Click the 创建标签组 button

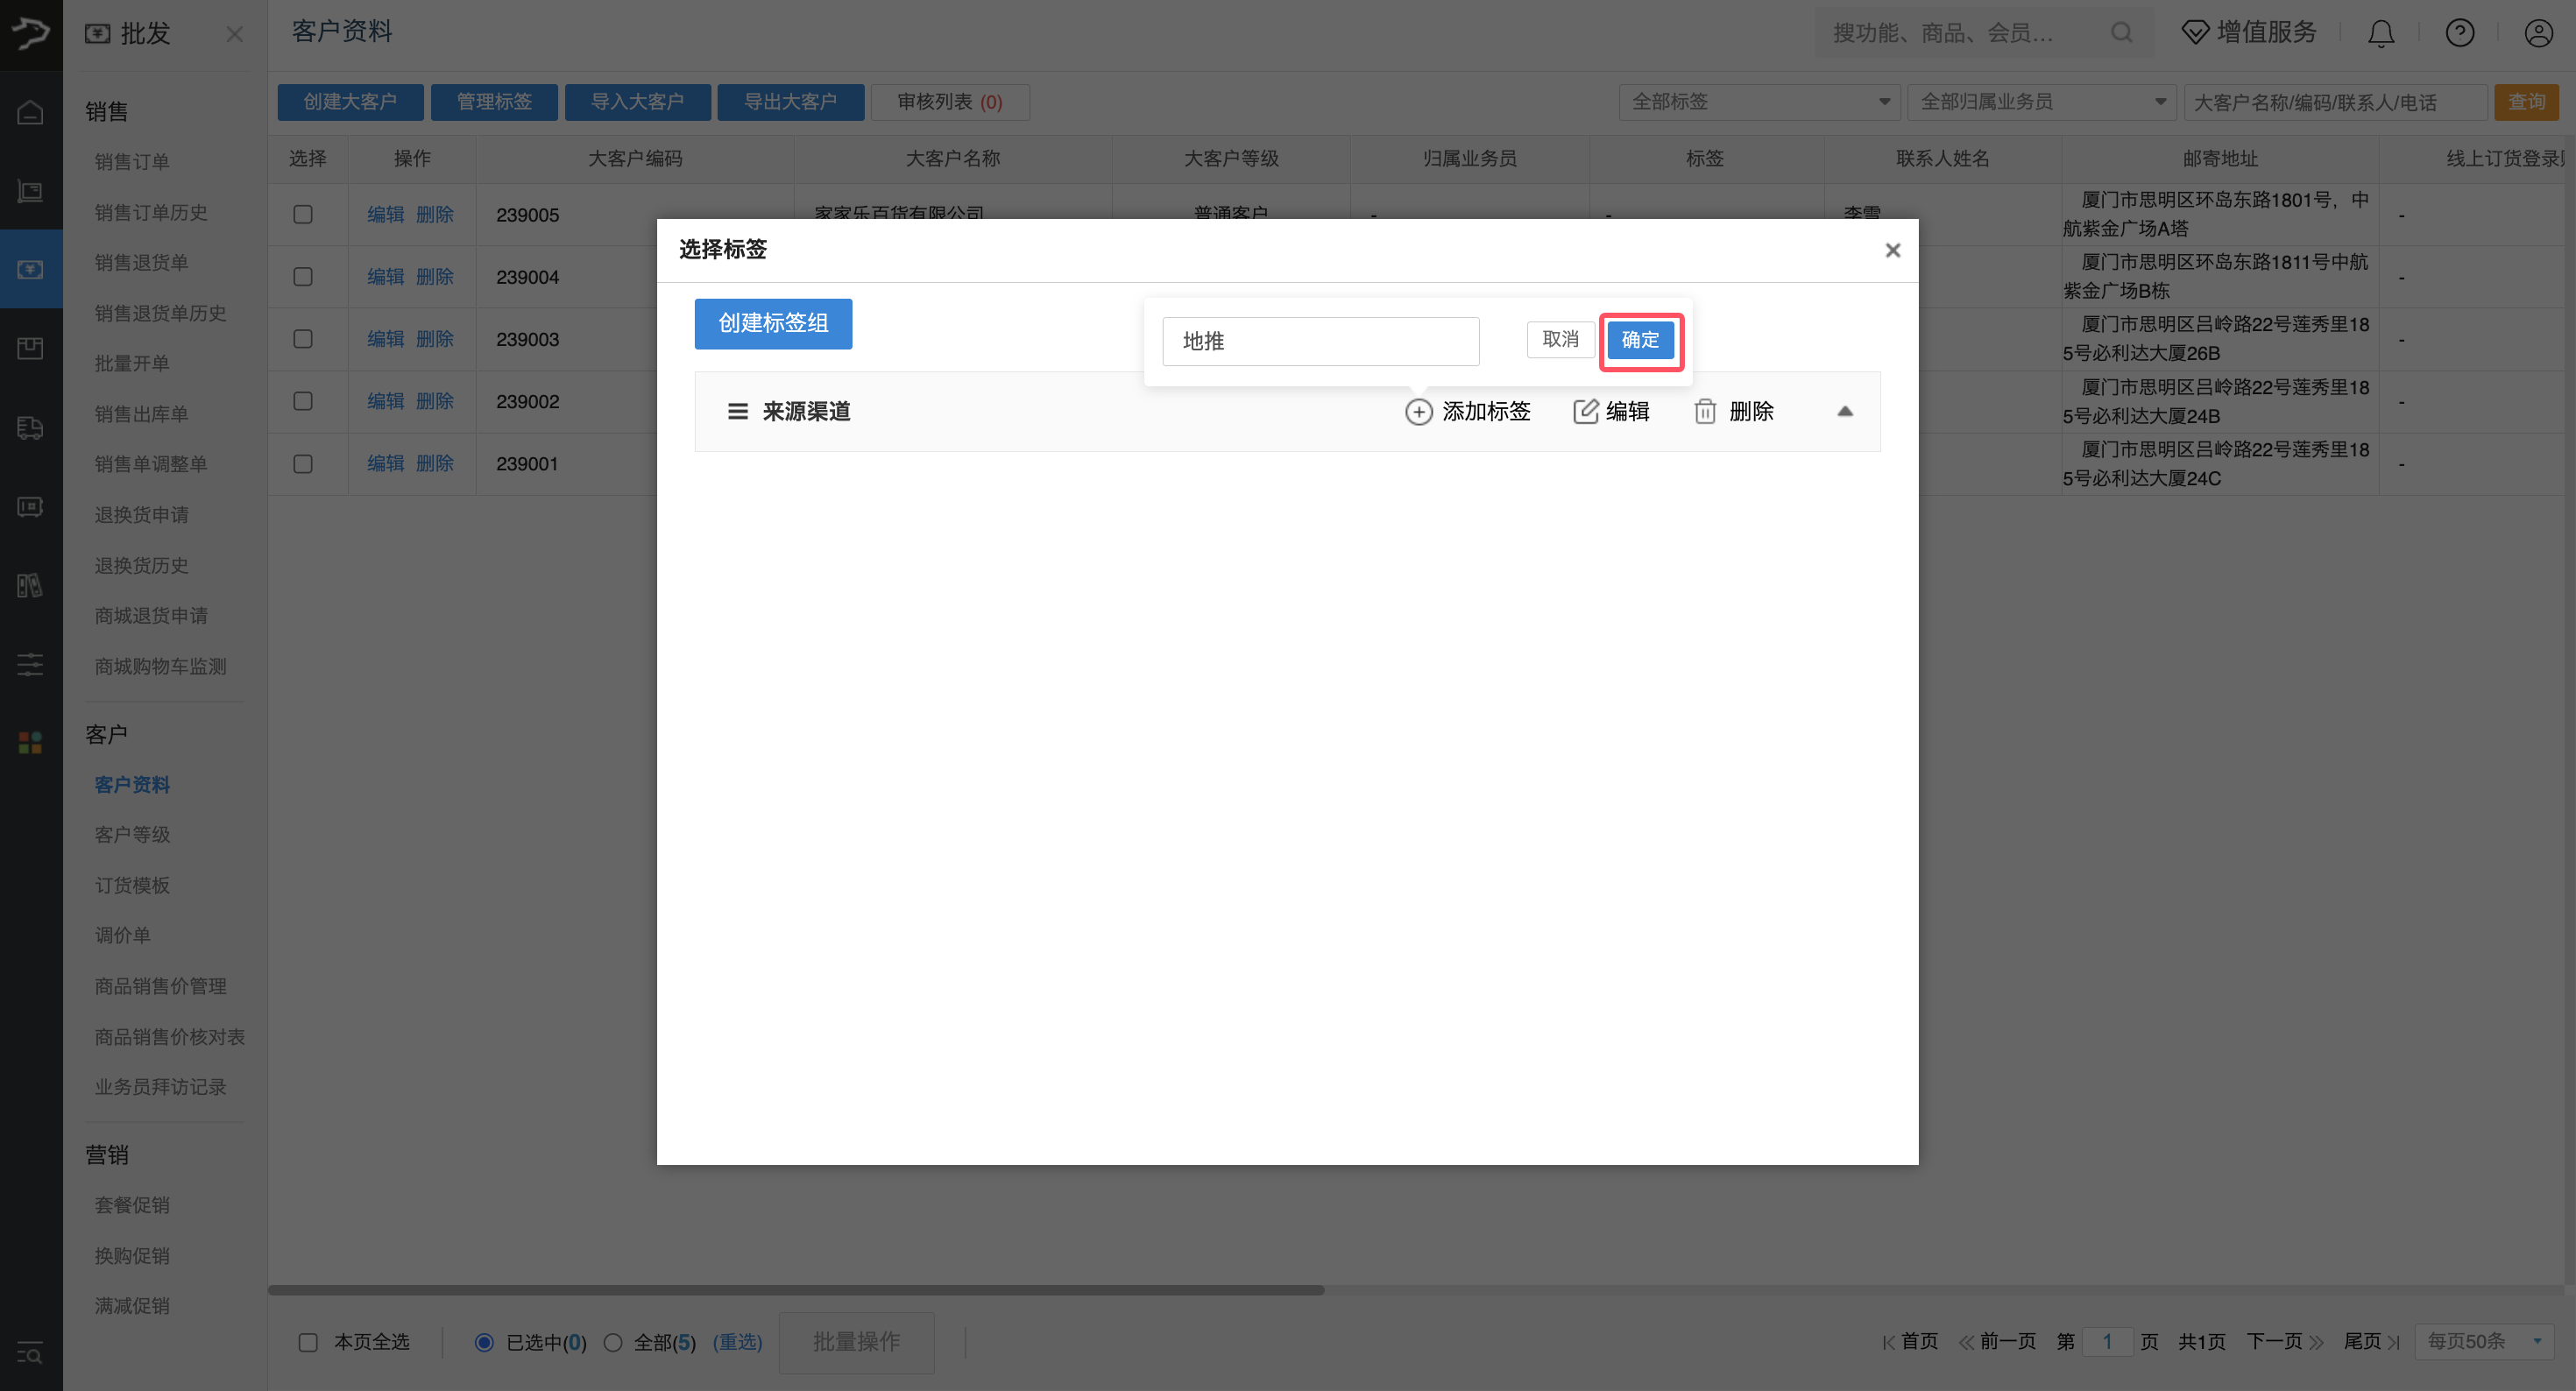coord(773,324)
